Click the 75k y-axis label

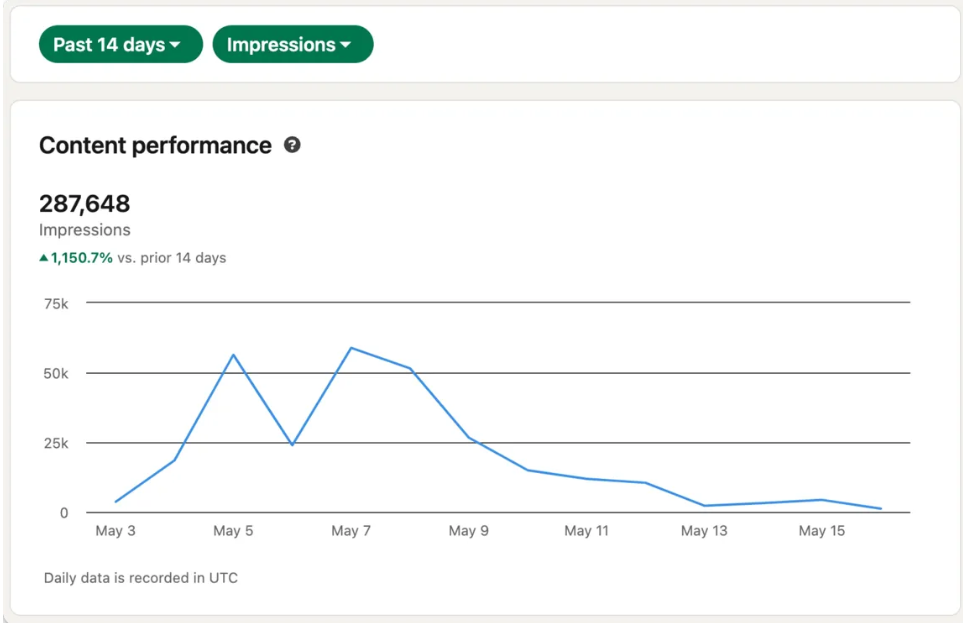(54, 302)
